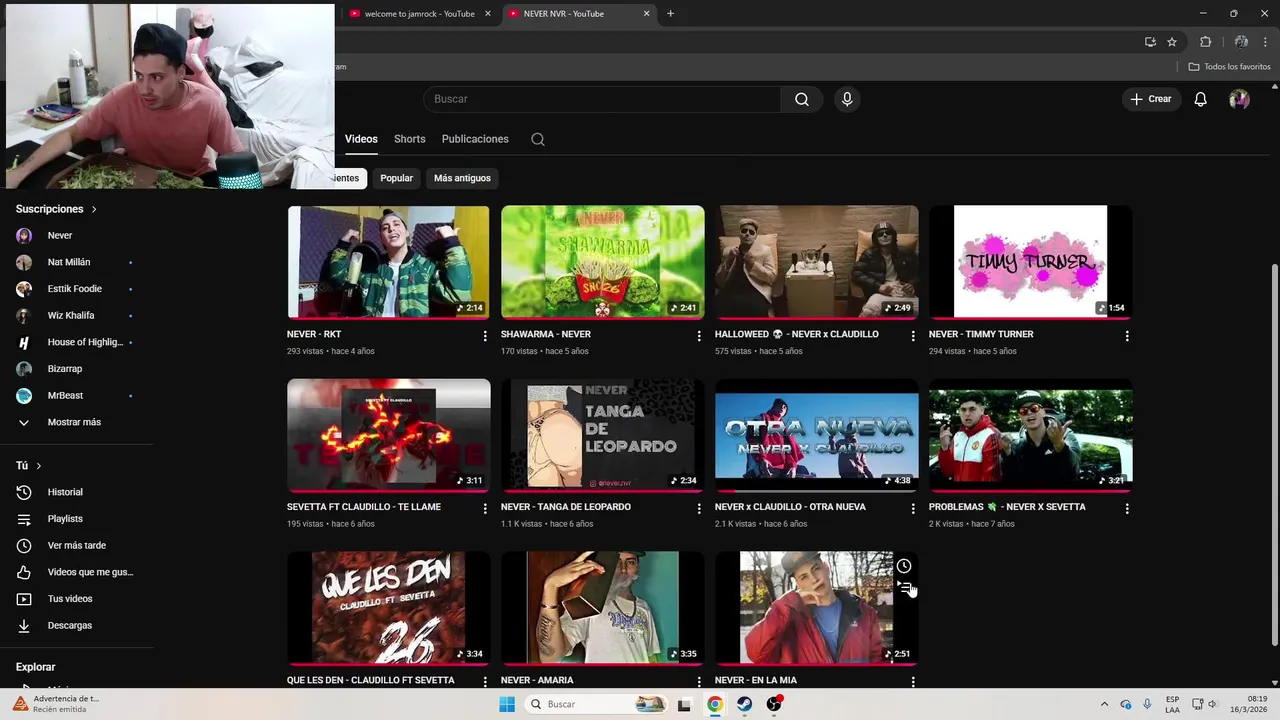Viewport: 1280px width, 720px height.
Task: Open Steam from the taskbar
Action: tap(745, 704)
